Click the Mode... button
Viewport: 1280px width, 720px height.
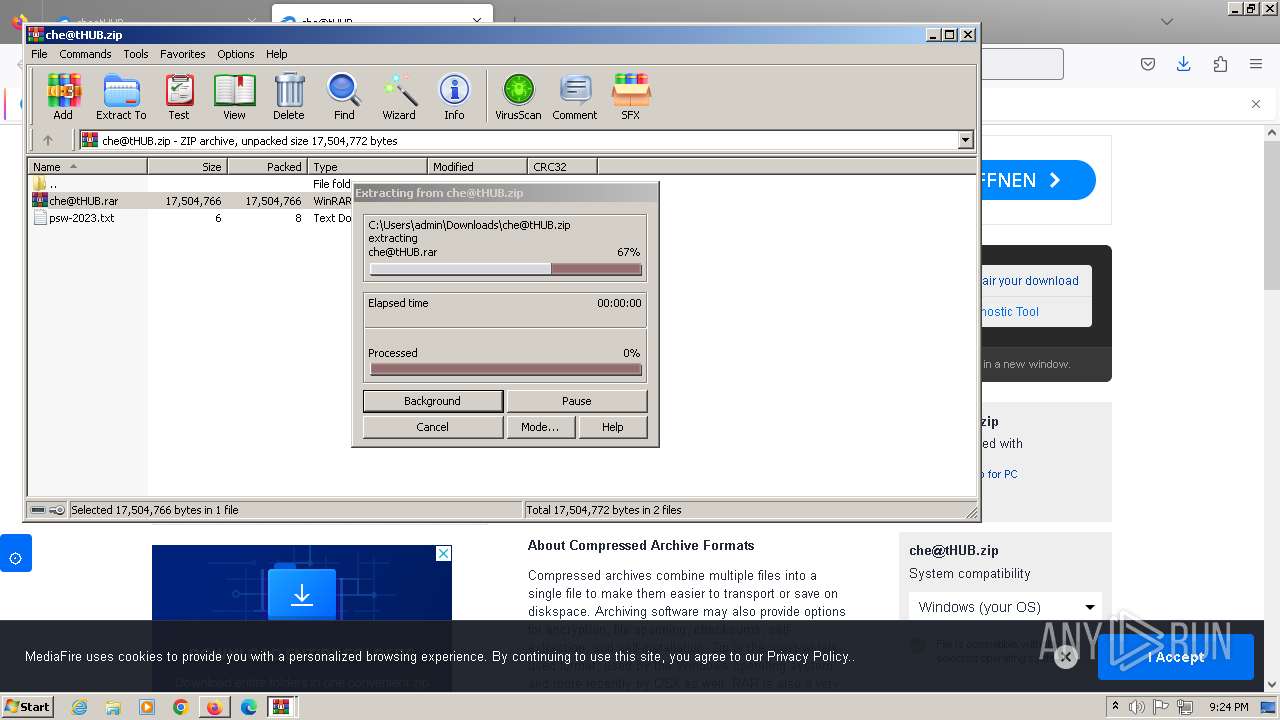[540, 427]
